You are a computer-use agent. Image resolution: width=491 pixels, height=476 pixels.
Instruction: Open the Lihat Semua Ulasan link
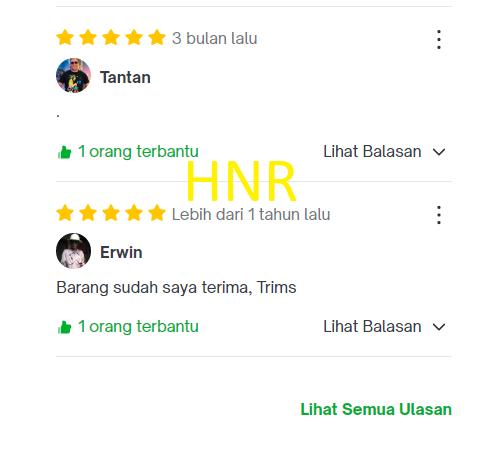(376, 409)
